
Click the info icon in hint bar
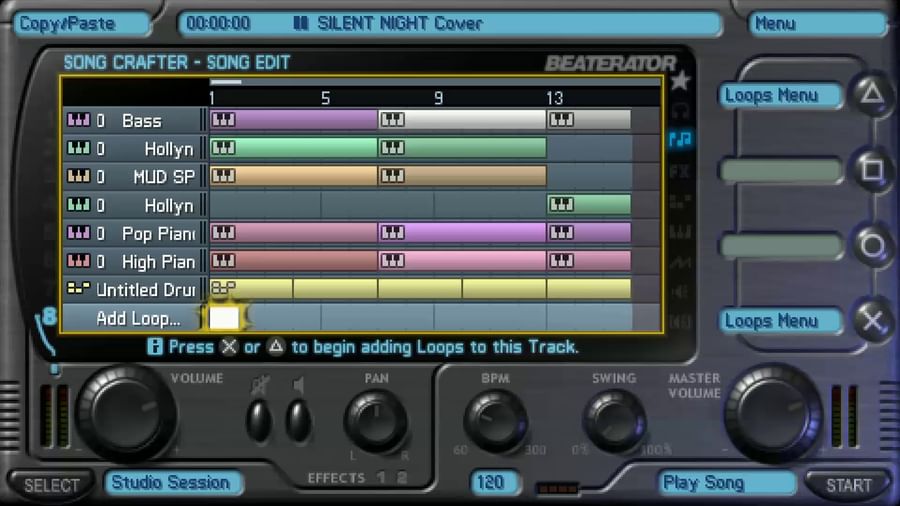click(155, 347)
